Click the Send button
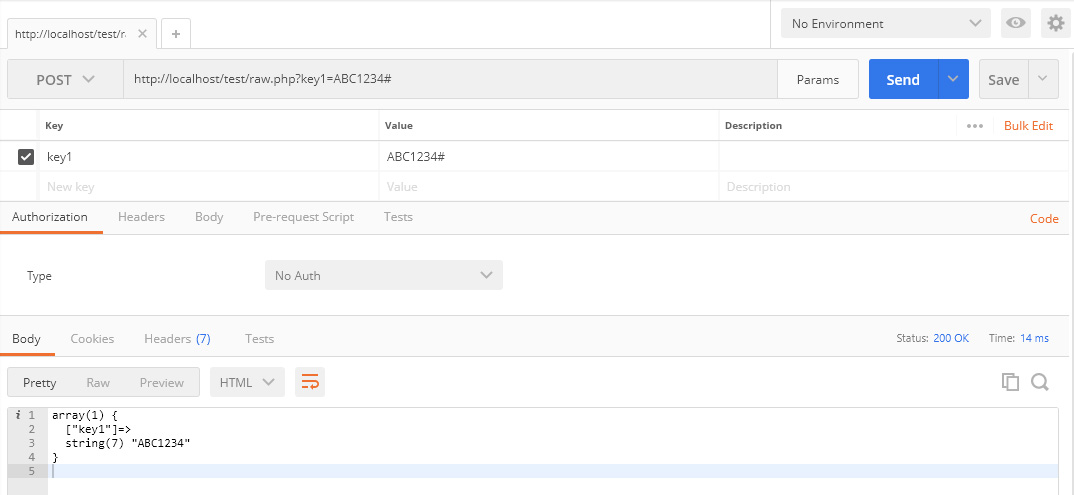 point(902,80)
